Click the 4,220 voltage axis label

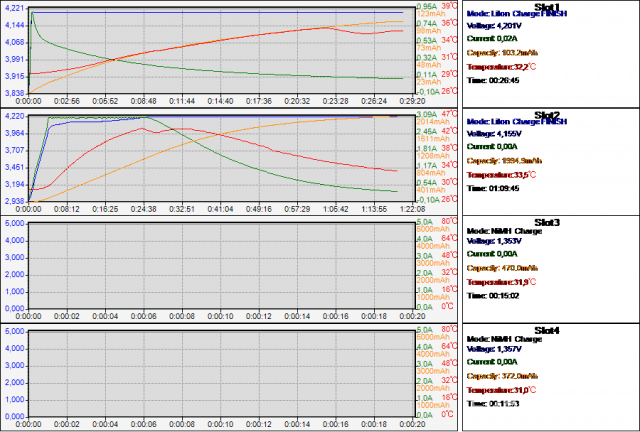tap(14, 116)
